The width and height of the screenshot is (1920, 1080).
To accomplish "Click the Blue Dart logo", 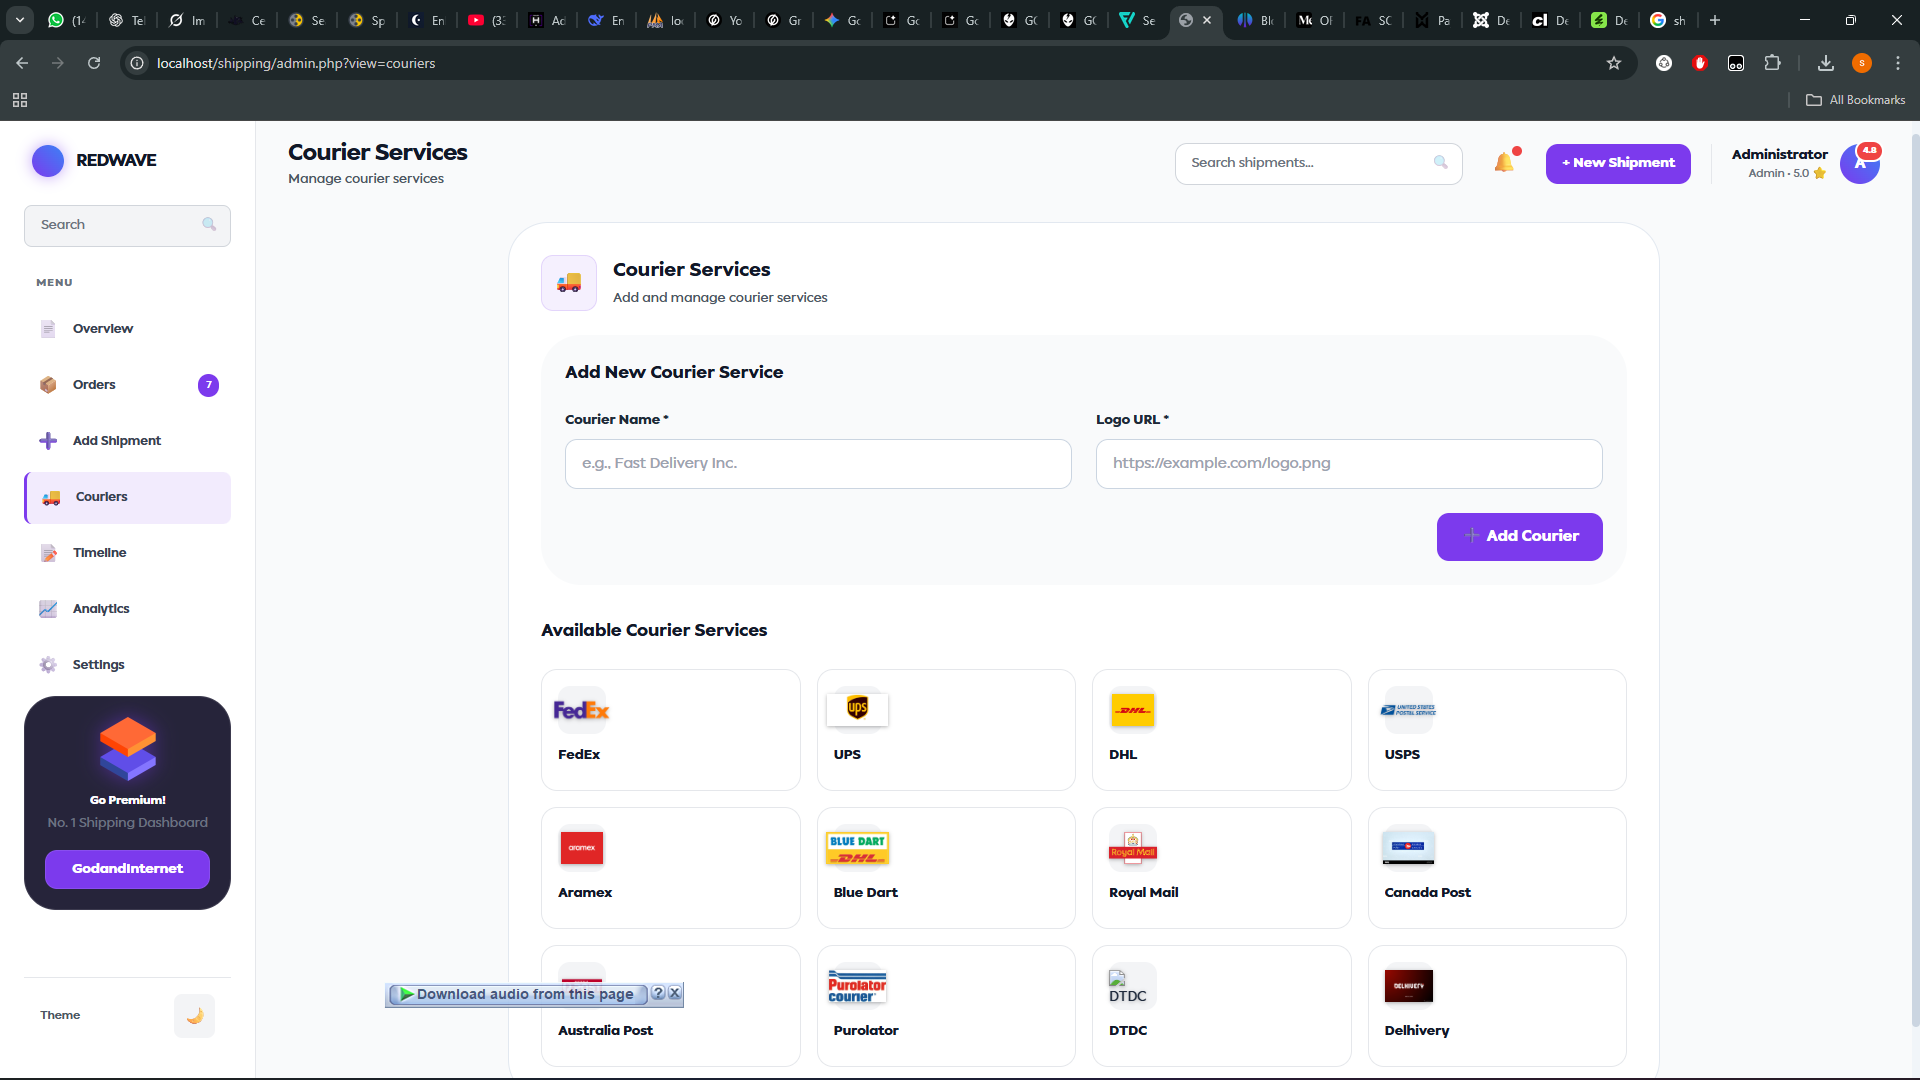I will (x=857, y=848).
